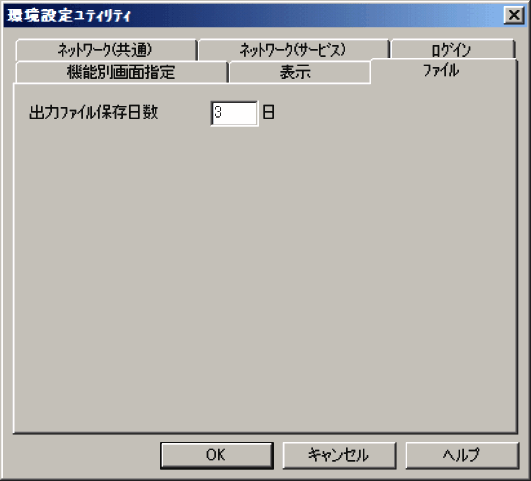Confirm settings with the OK button
Image resolution: width=531 pixels, height=481 pixels.
click(217, 455)
